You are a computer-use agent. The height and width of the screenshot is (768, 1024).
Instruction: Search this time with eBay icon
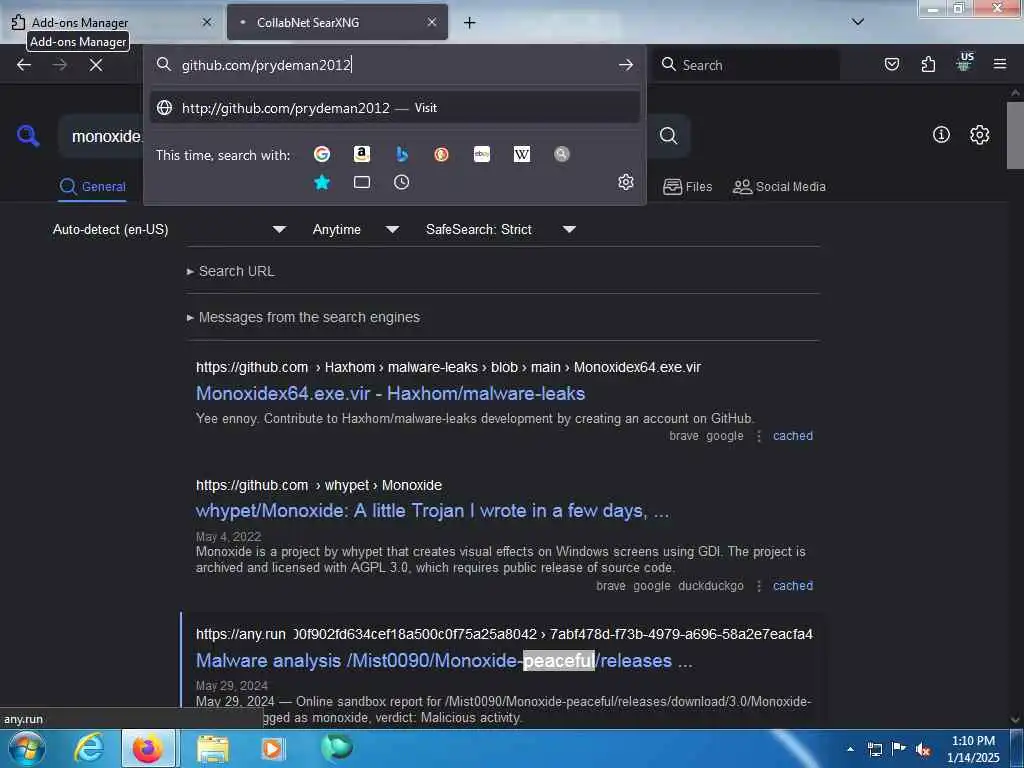pos(482,154)
